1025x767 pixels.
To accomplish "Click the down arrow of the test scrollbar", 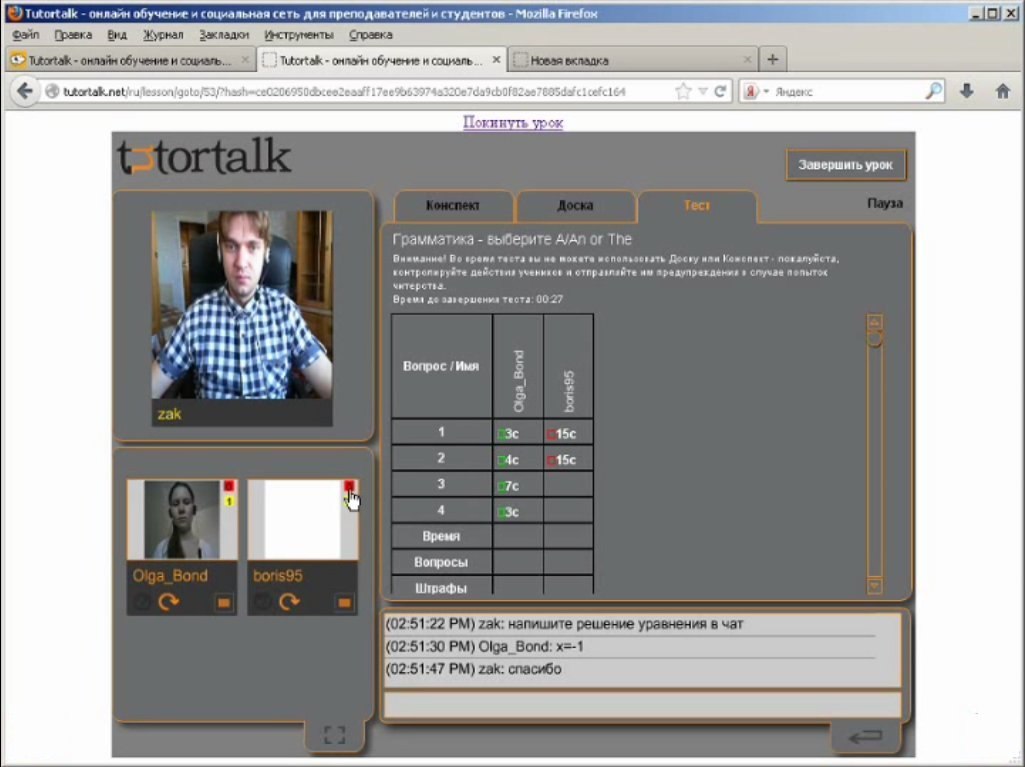I will (x=875, y=585).
